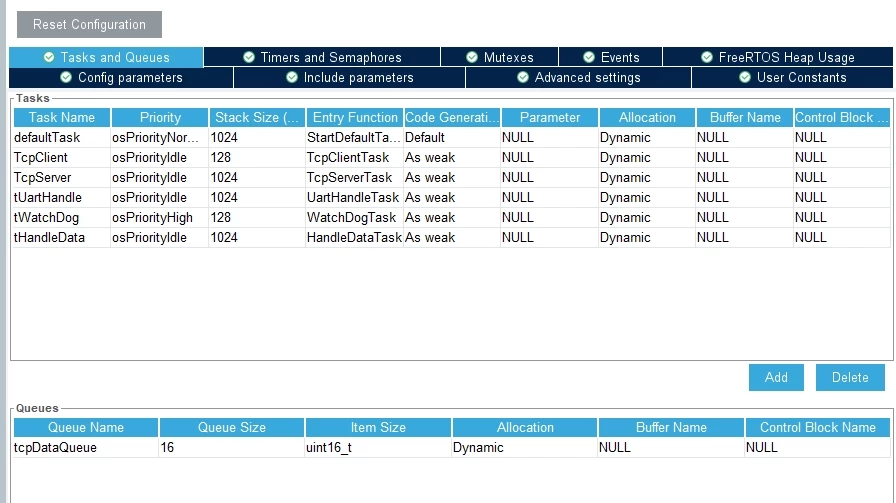Switch to Tasks and Queues tab
The width and height of the screenshot is (896, 503).
(106, 57)
